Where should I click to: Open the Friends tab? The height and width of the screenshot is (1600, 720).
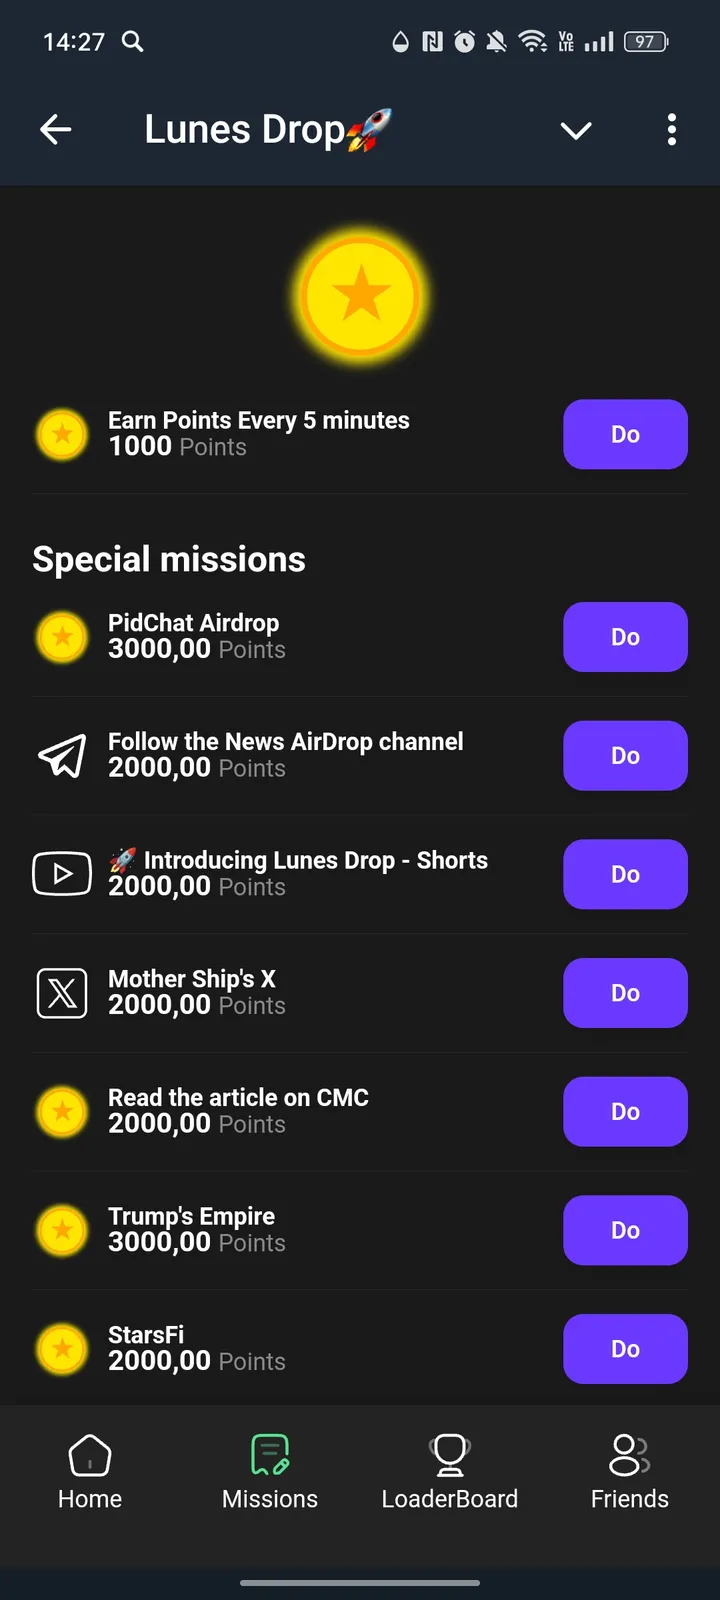click(x=630, y=1470)
